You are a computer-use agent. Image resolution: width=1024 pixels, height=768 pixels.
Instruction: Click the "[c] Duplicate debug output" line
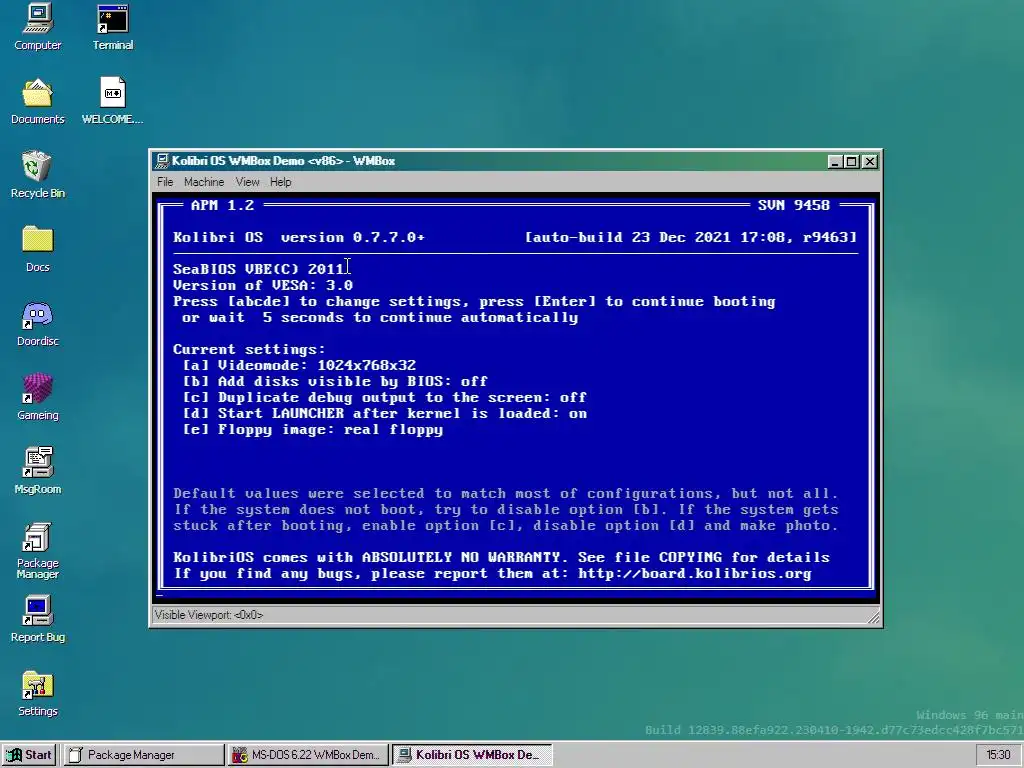[385, 397]
